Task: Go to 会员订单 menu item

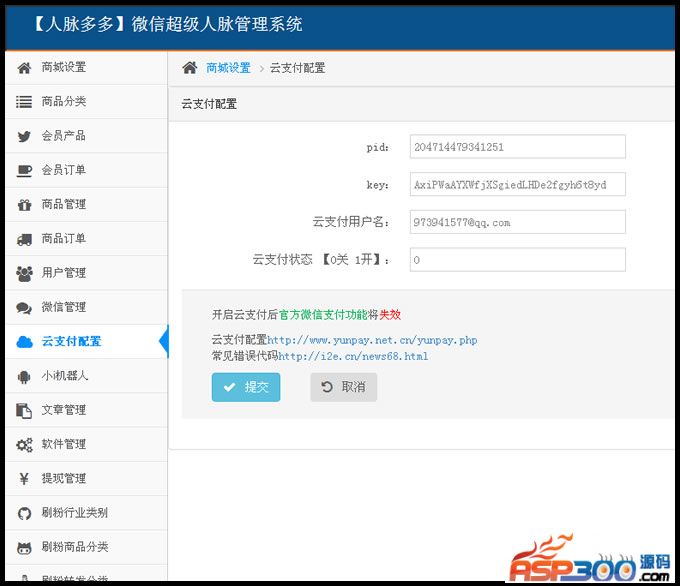Action: coord(87,170)
